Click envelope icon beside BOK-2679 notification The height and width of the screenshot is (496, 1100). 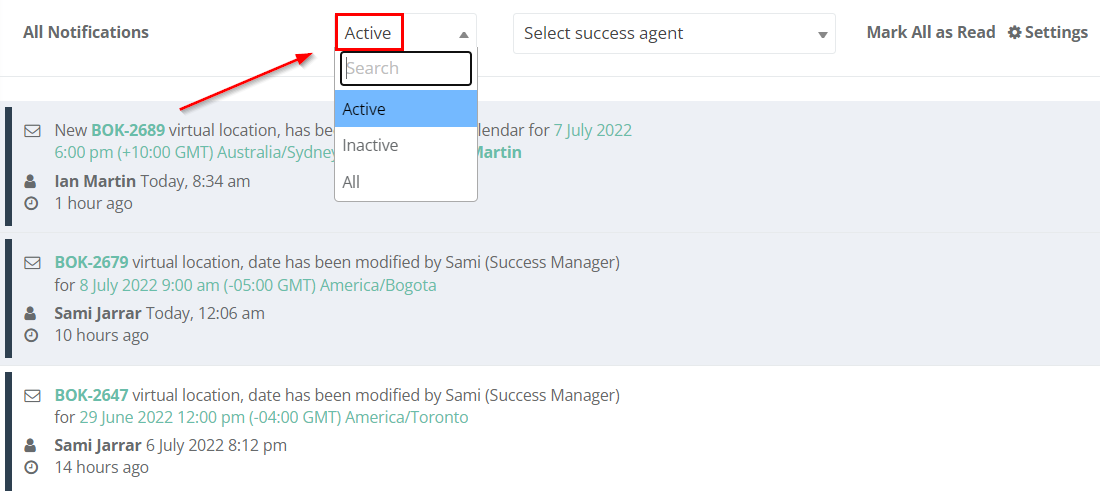[x=32, y=262]
